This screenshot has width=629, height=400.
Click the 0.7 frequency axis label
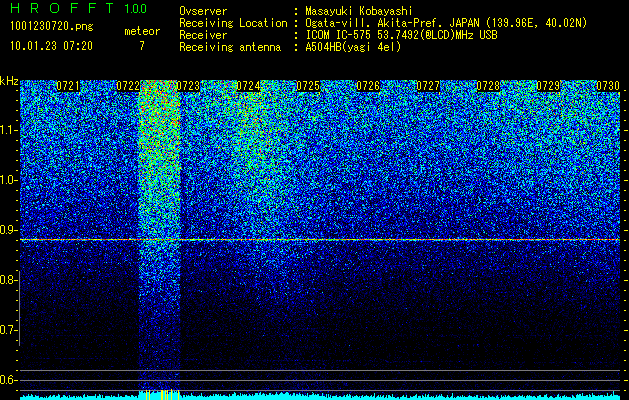point(8,330)
